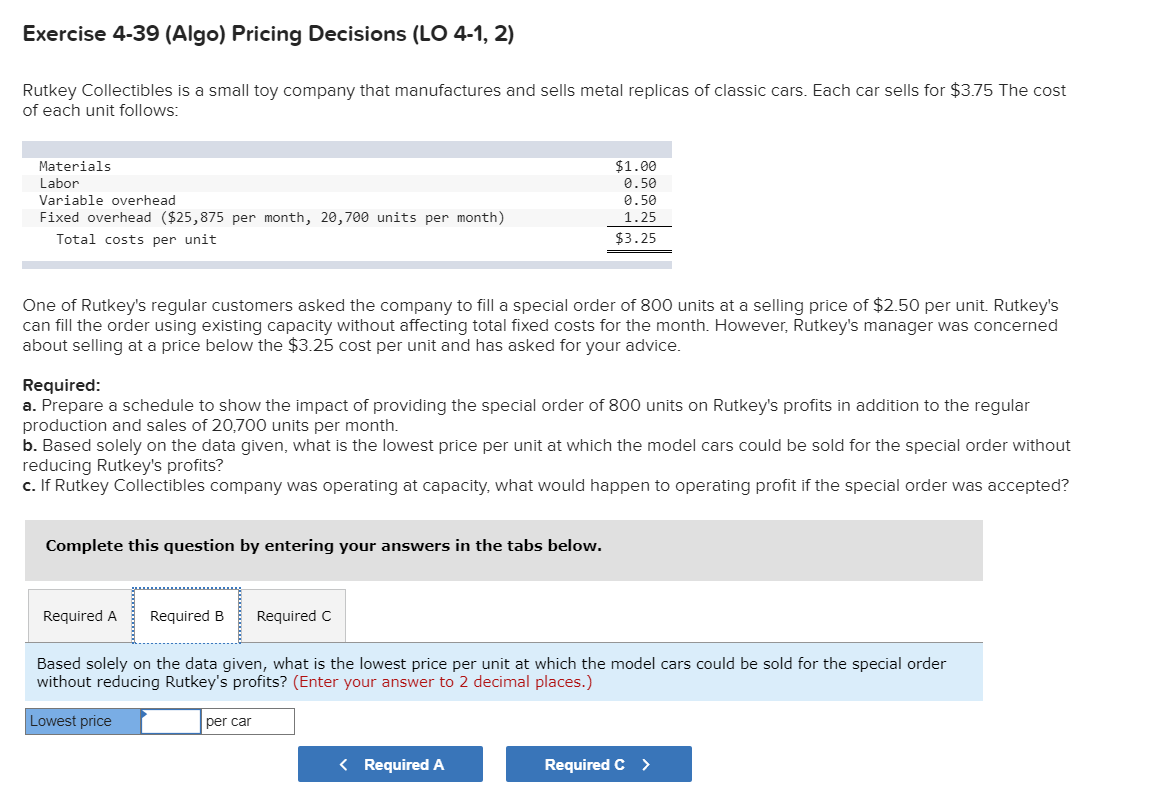Screen dimensions: 1158x810
Task: Click the right chevron on the Required C button
Action: coord(646,765)
